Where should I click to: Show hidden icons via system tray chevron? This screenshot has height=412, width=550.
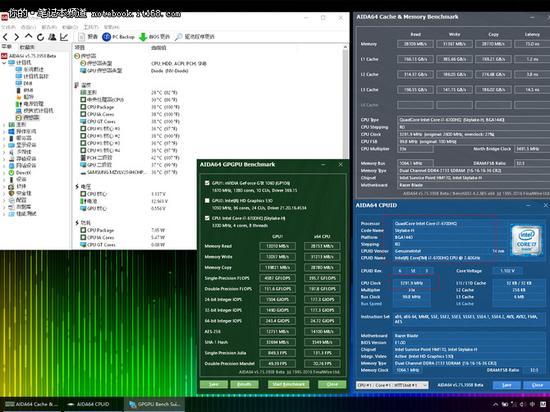[x=495, y=404]
